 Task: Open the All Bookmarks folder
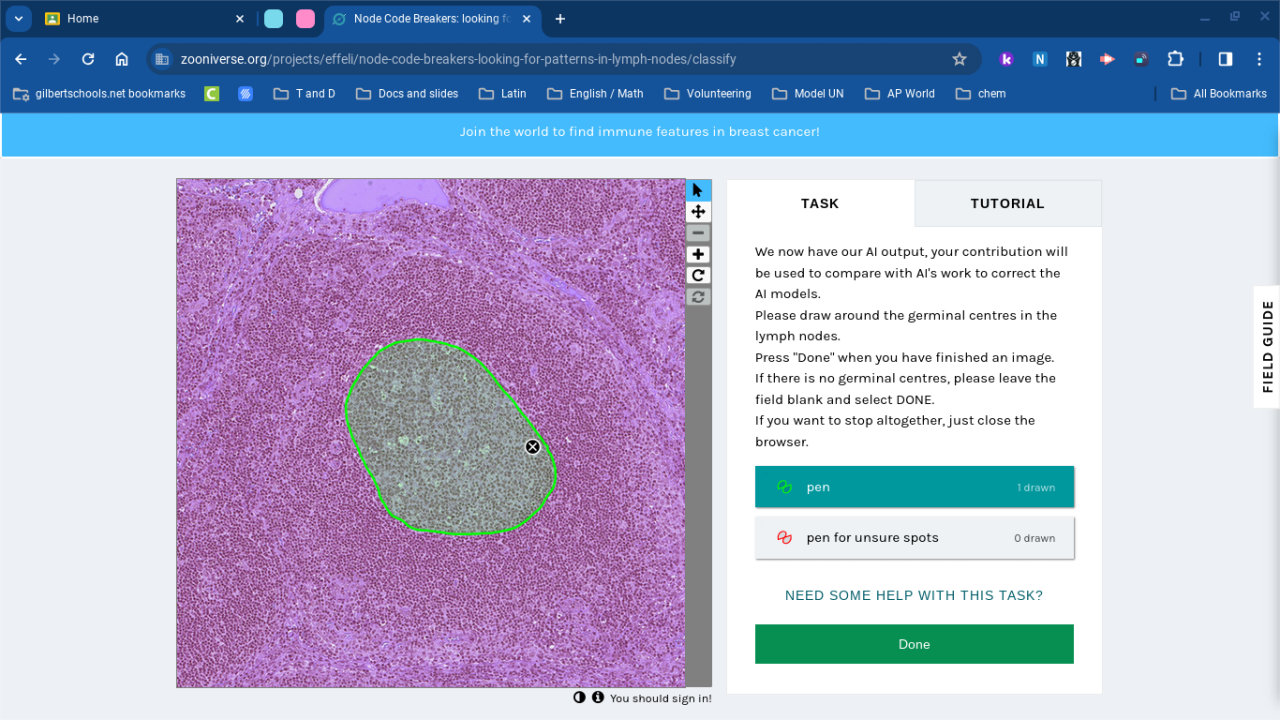pos(1218,94)
